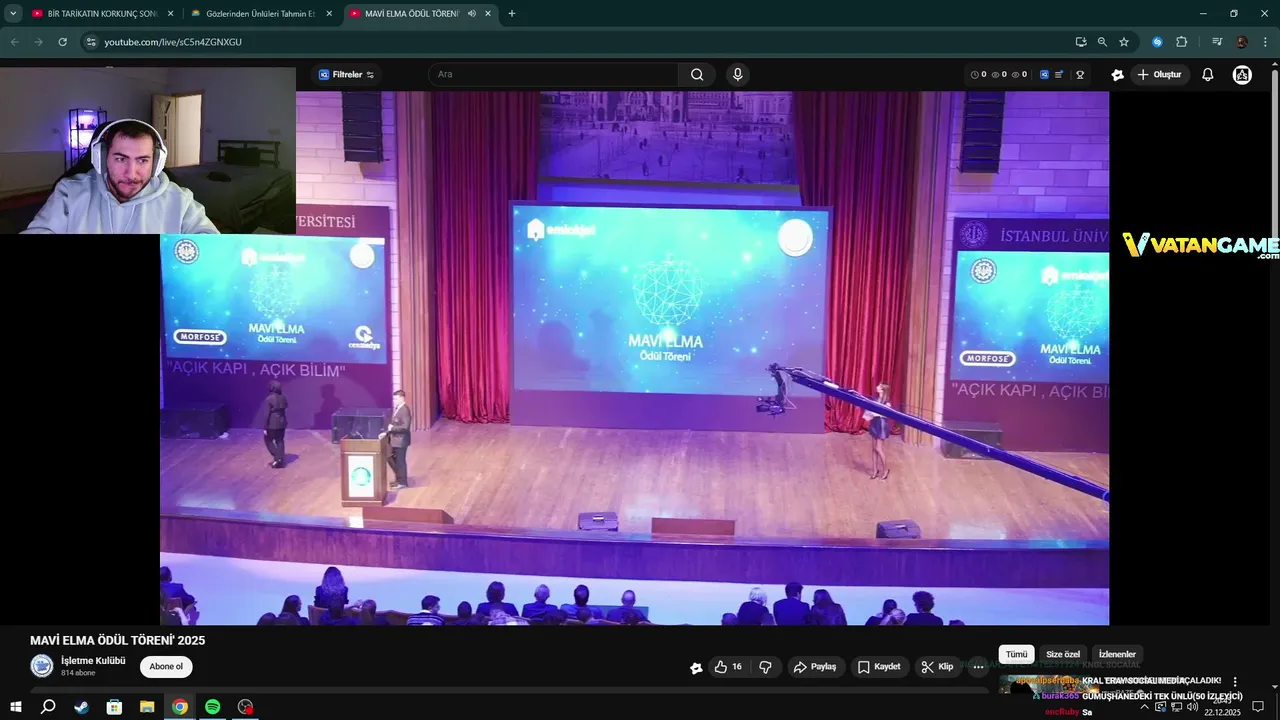
Task: Click the list icon beside IQ icon
Action: [x=1059, y=75]
